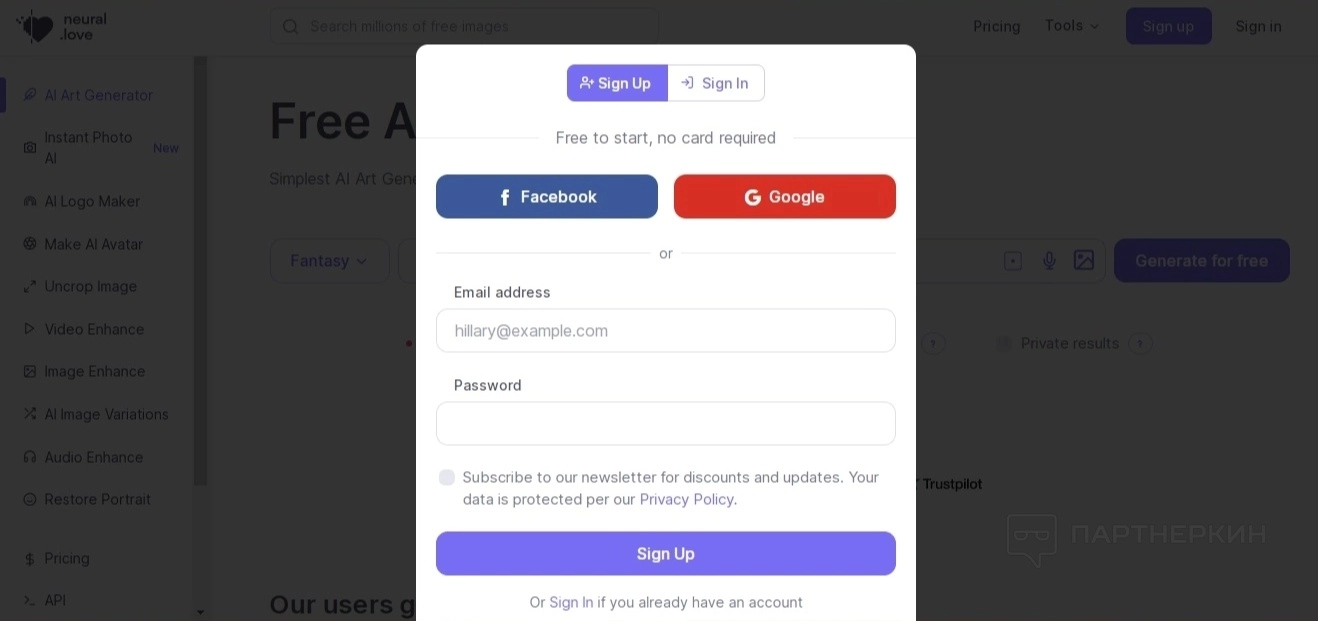This screenshot has width=1318, height=621.
Task: Open the Privacy Policy link
Action: pyautogui.click(x=686, y=499)
